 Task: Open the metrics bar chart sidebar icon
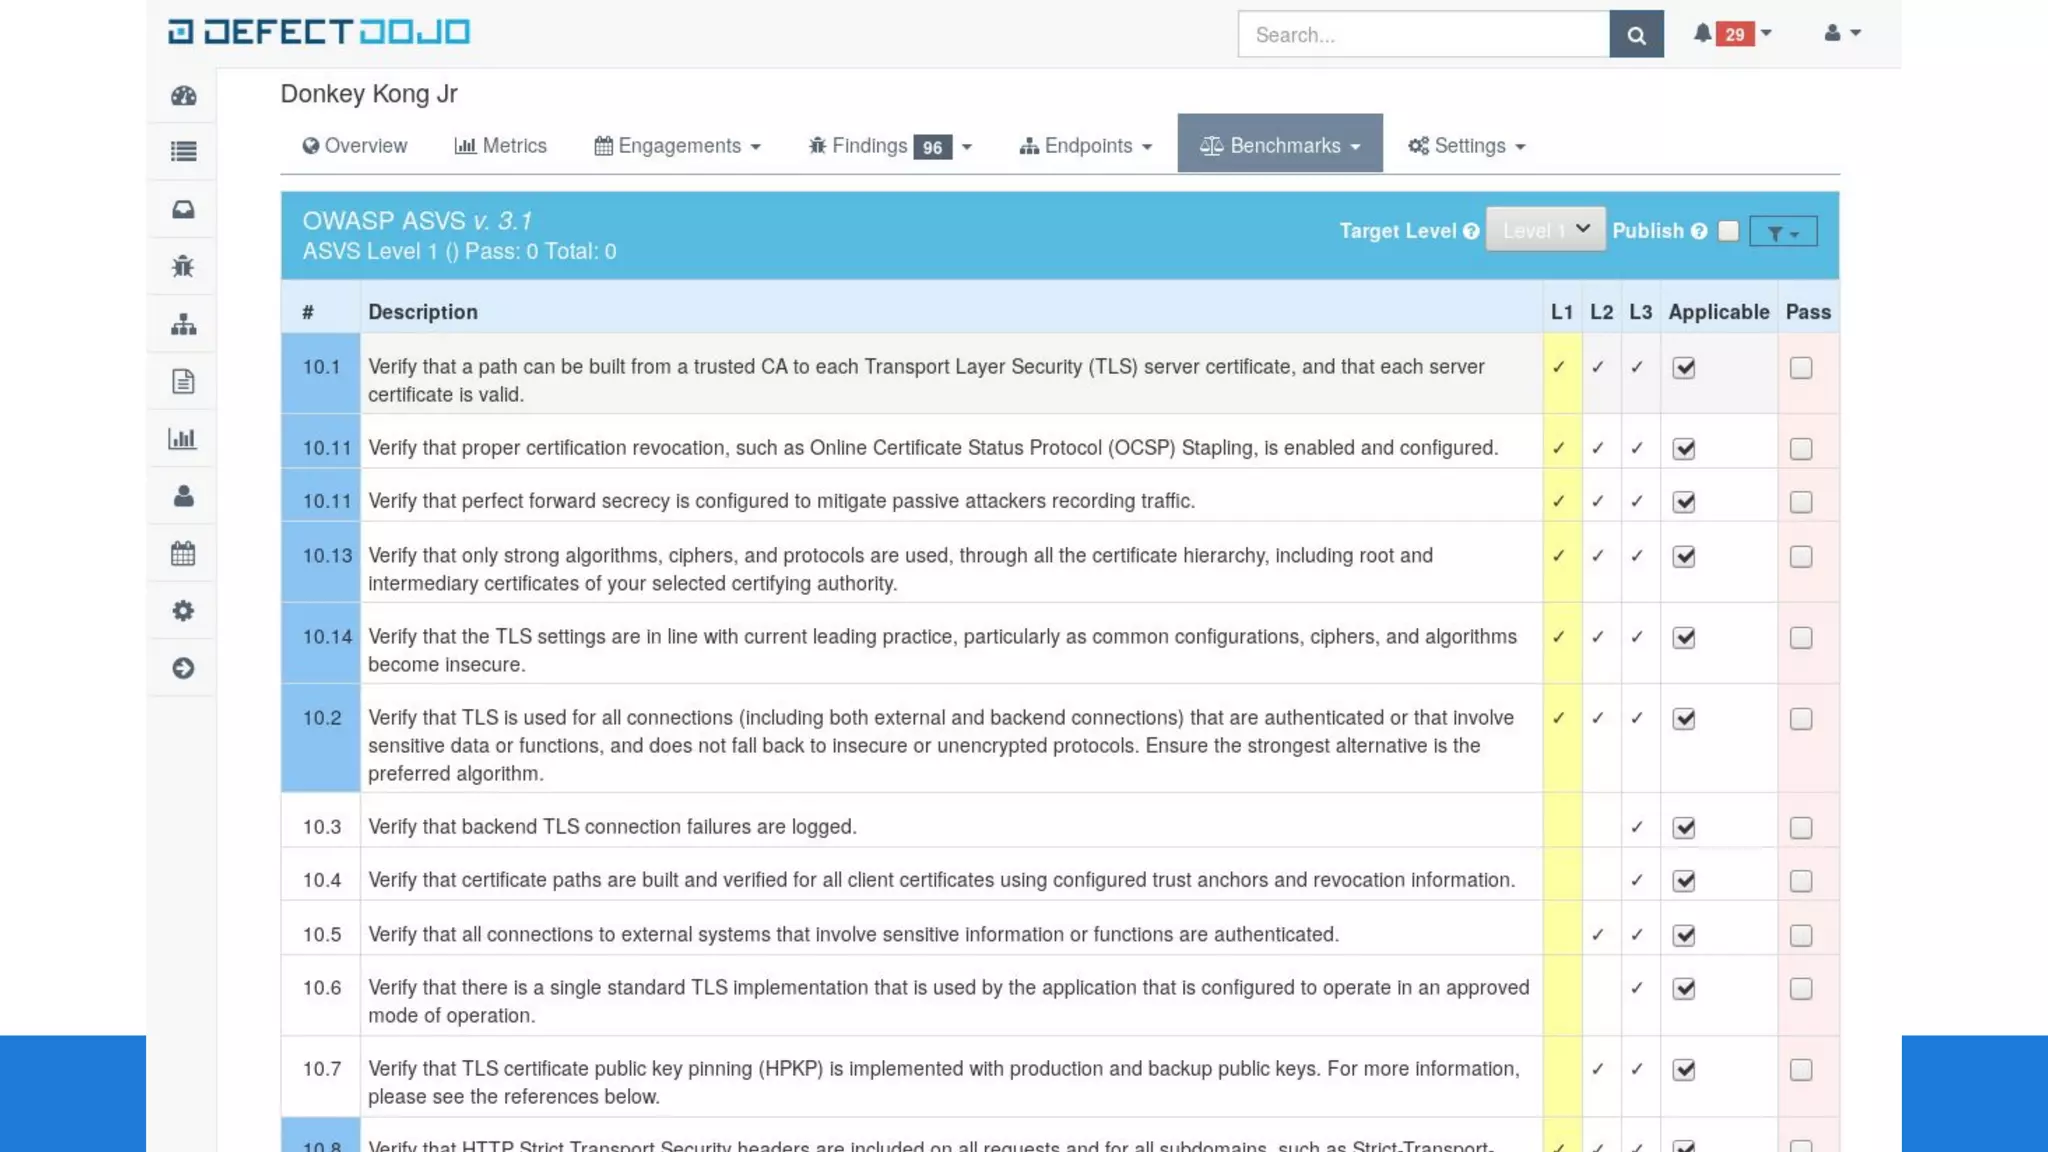click(x=183, y=439)
